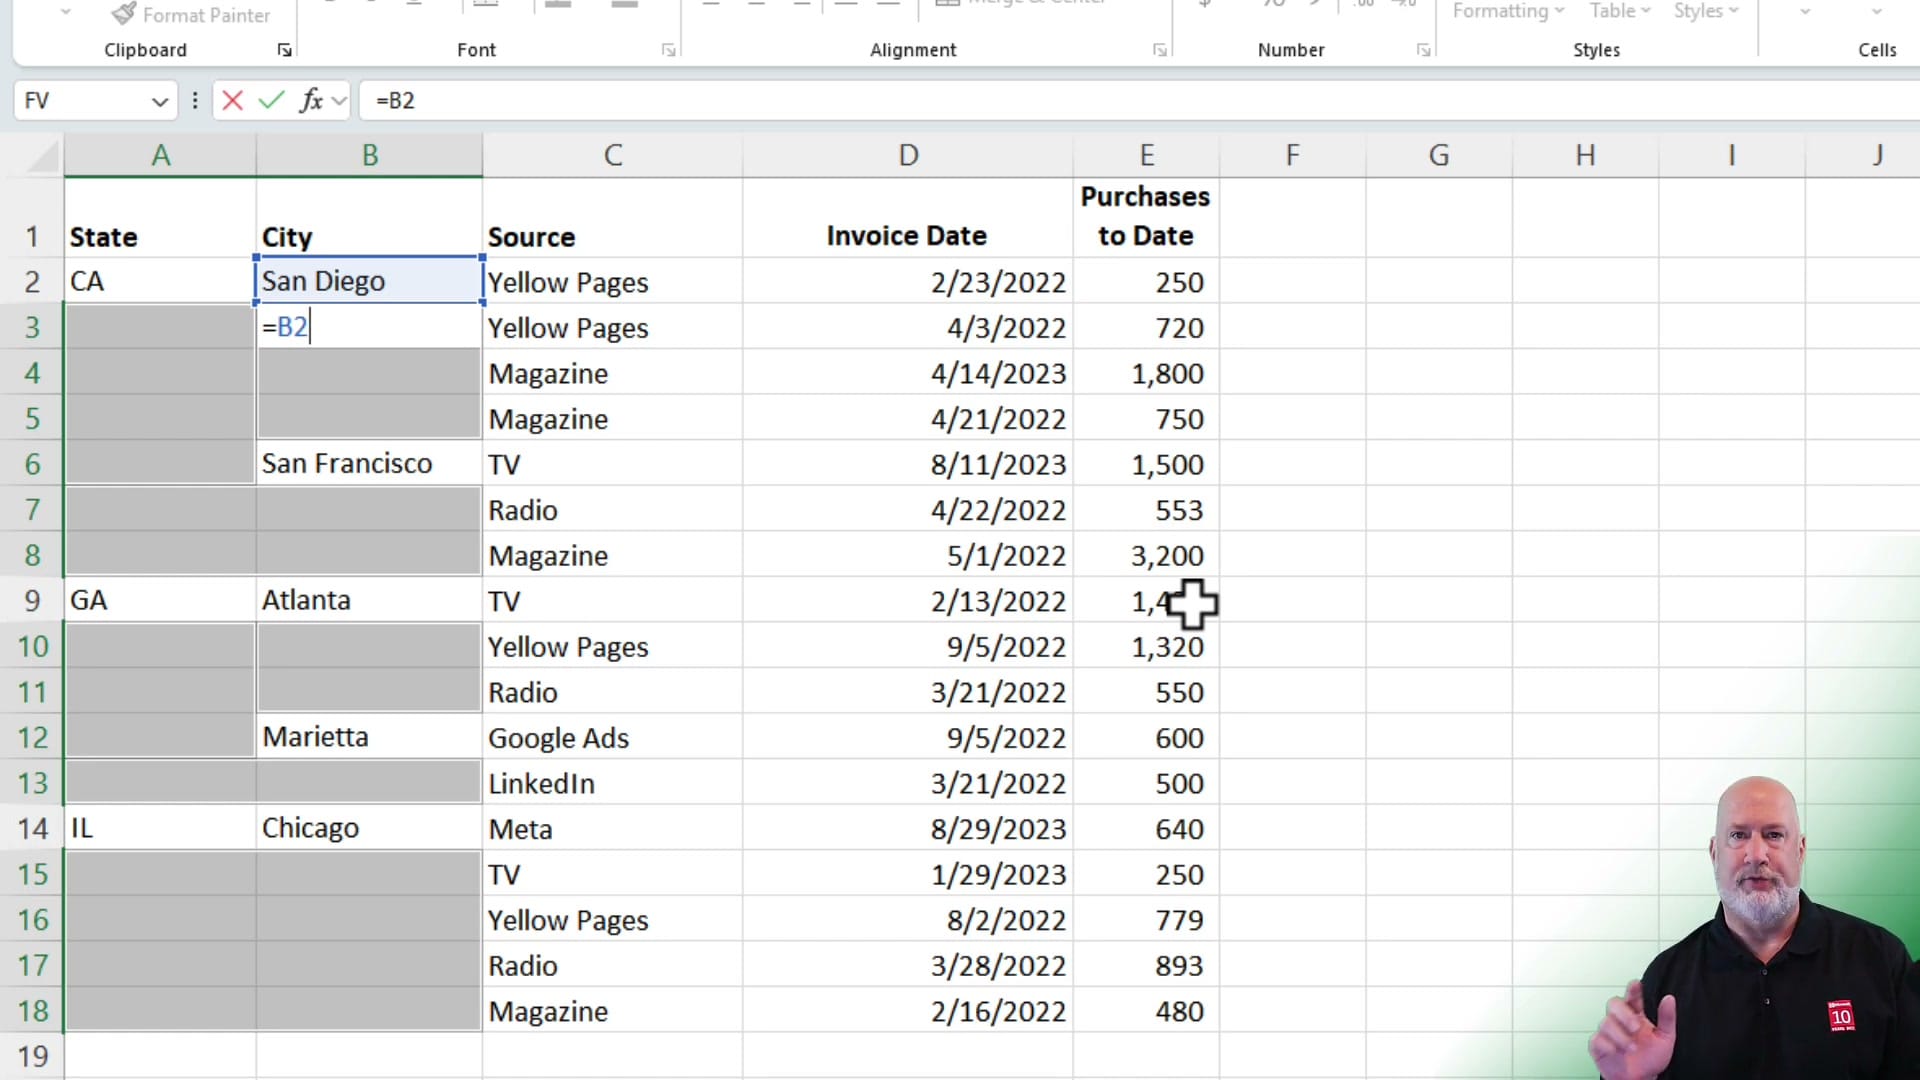
Task: Select column E header
Action: (1146, 155)
